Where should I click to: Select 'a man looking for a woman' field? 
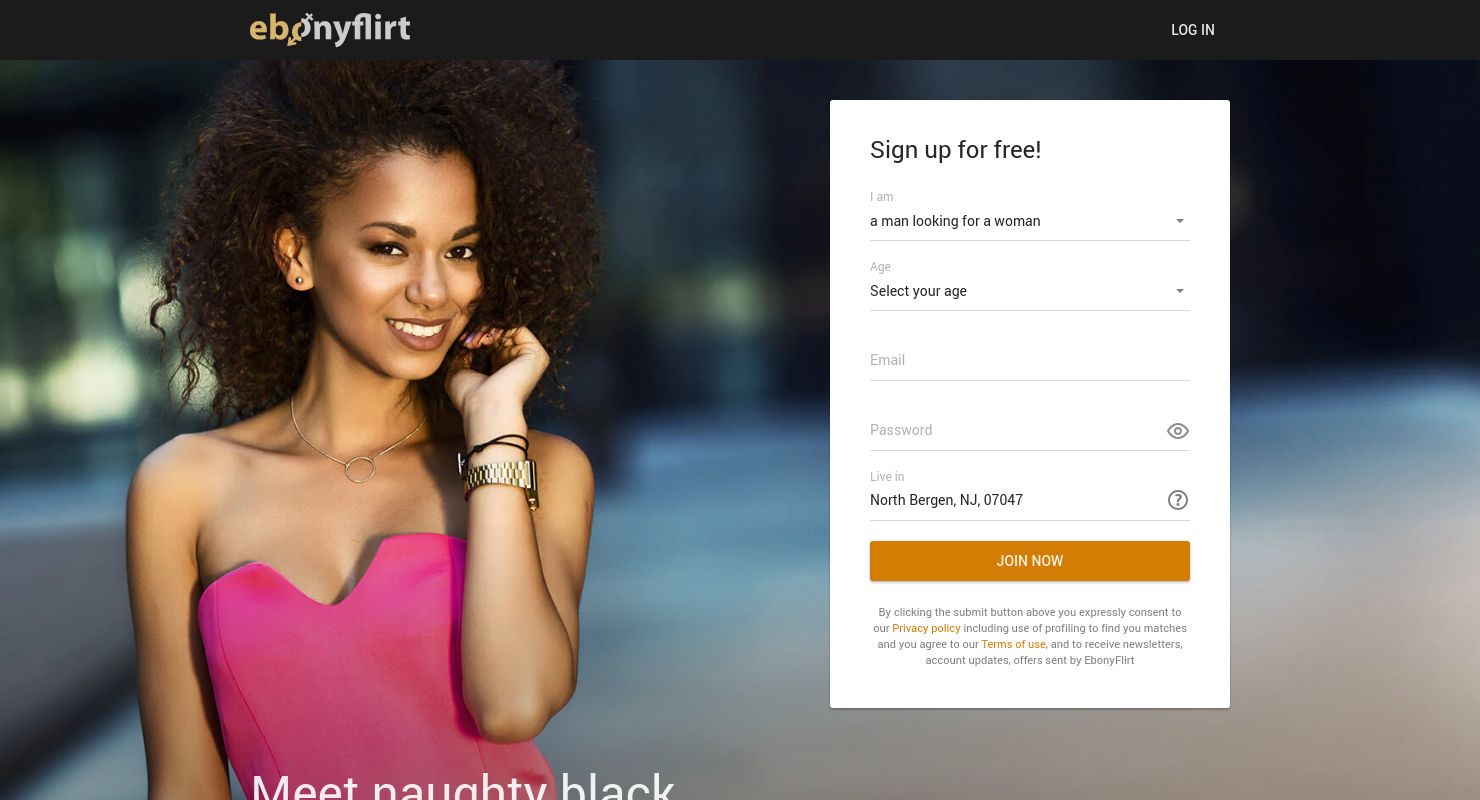[x=1030, y=221]
